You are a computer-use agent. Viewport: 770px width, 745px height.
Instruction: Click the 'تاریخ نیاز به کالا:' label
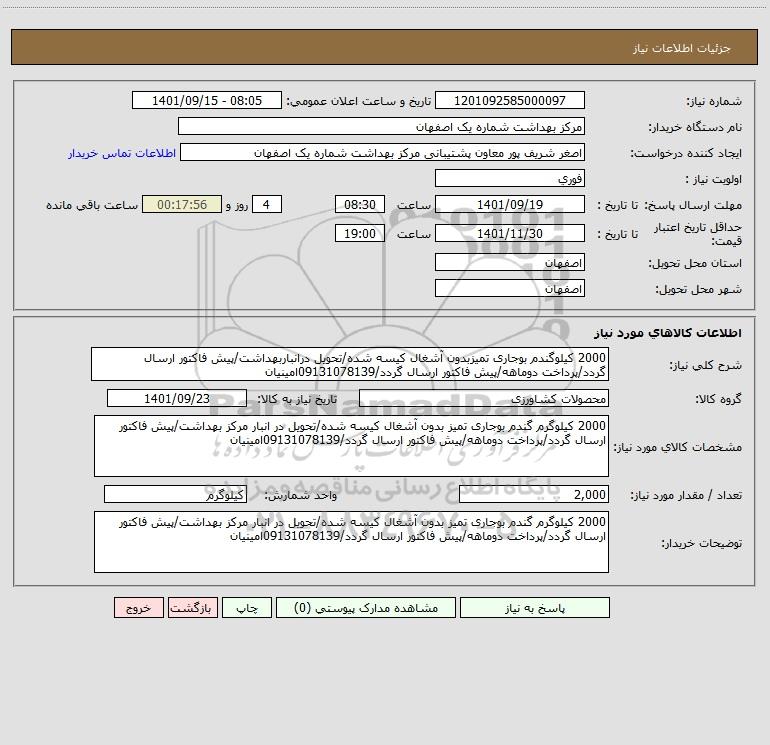pos(298,399)
